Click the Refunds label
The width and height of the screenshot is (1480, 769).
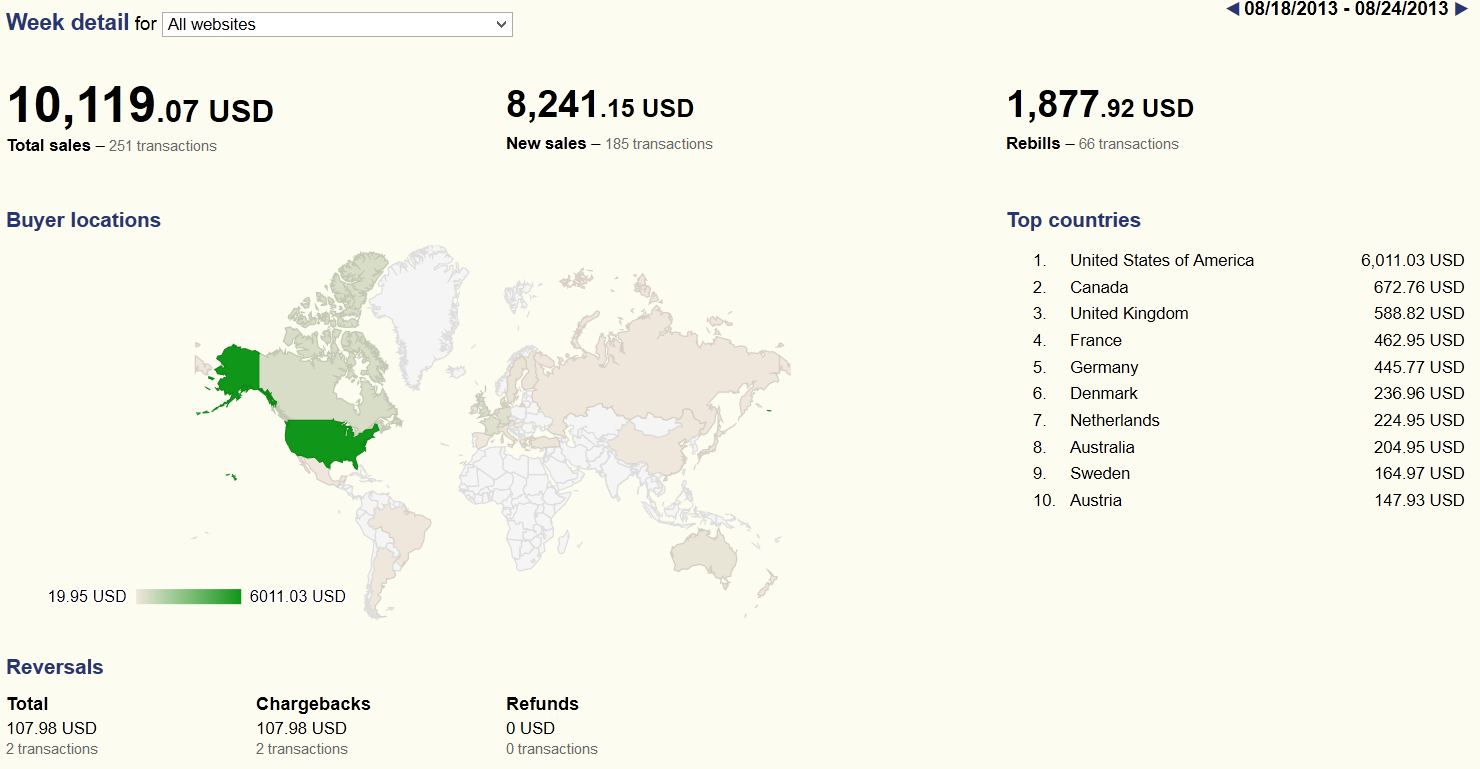pyautogui.click(x=542, y=704)
